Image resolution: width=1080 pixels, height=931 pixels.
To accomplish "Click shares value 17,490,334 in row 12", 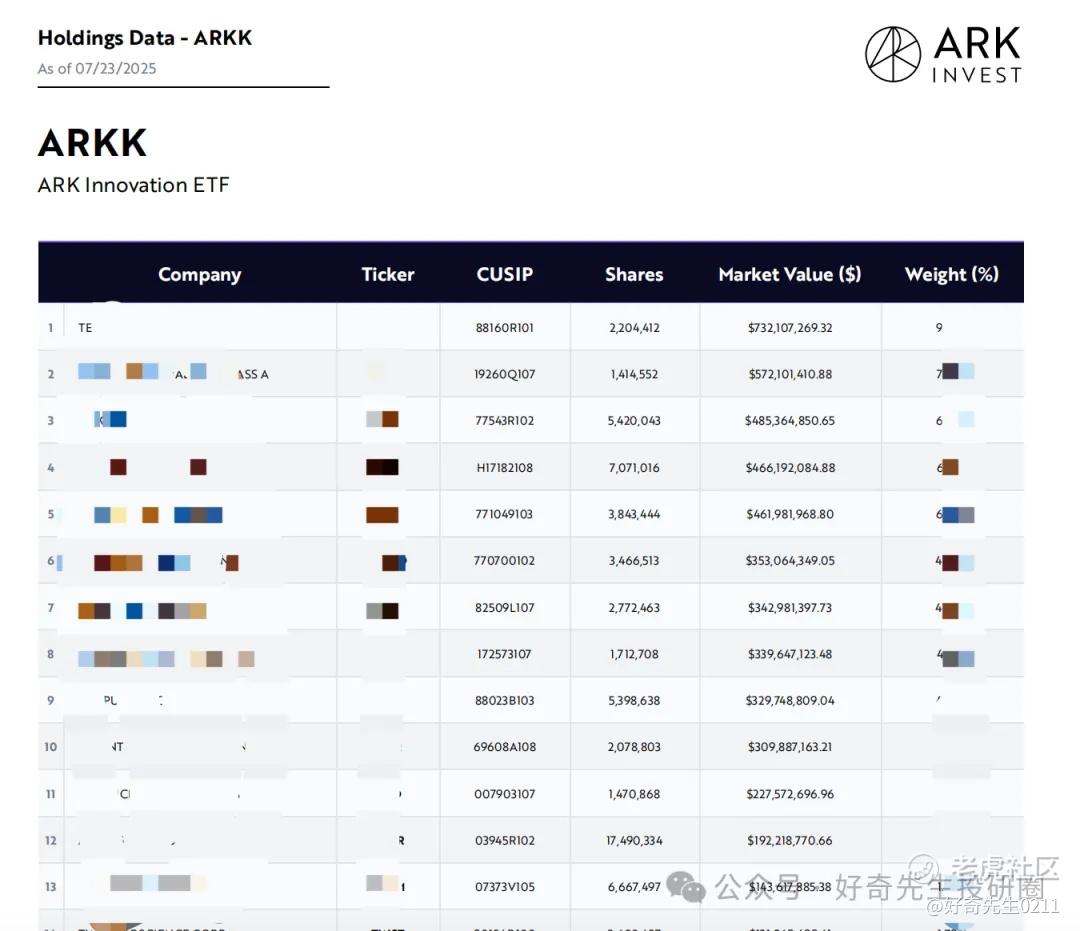I will point(634,840).
